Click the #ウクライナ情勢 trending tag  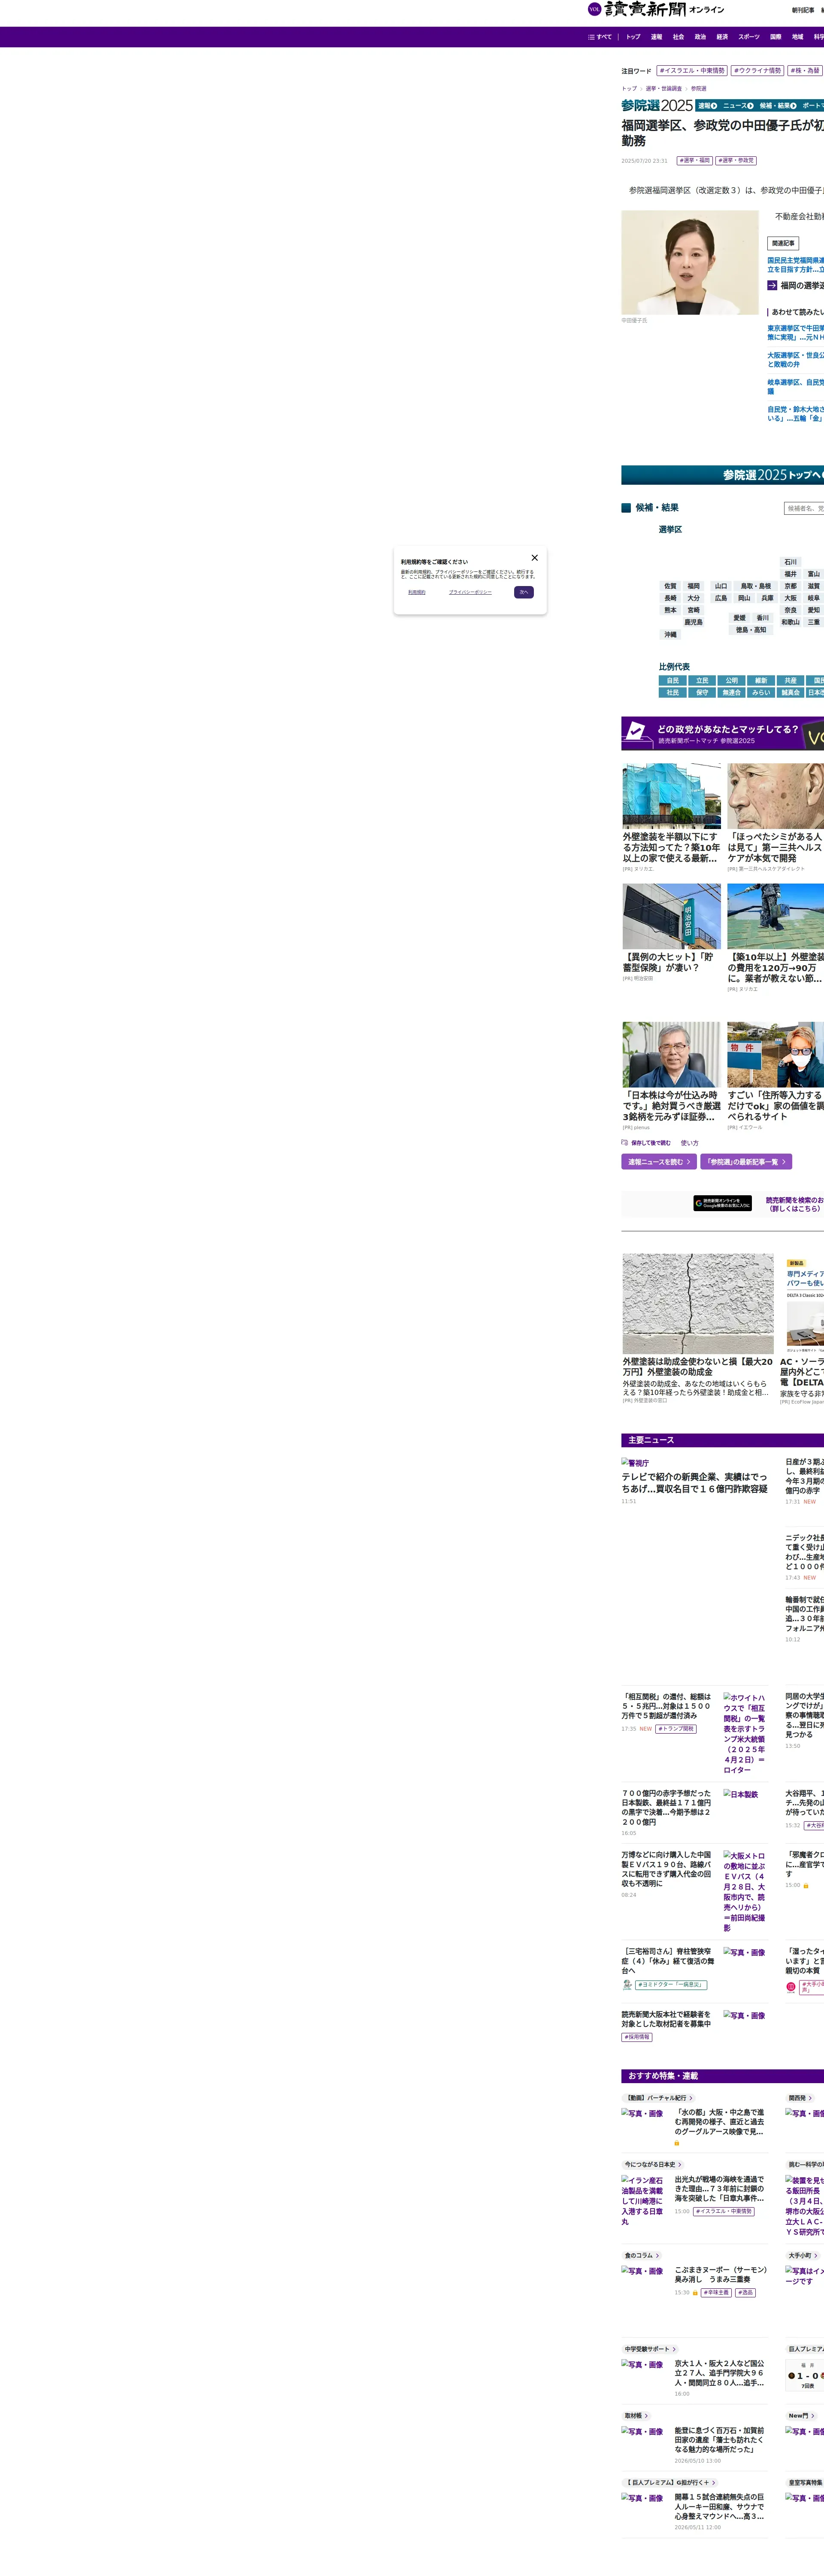[x=757, y=71]
